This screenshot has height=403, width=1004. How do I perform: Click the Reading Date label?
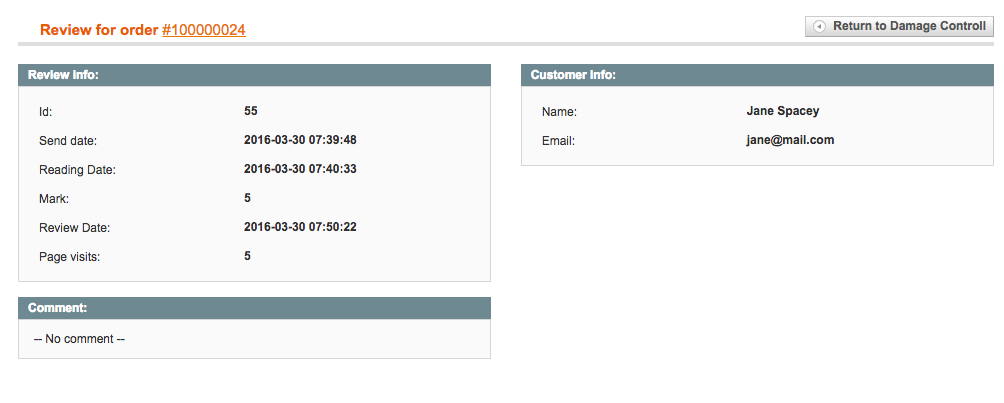click(77, 170)
